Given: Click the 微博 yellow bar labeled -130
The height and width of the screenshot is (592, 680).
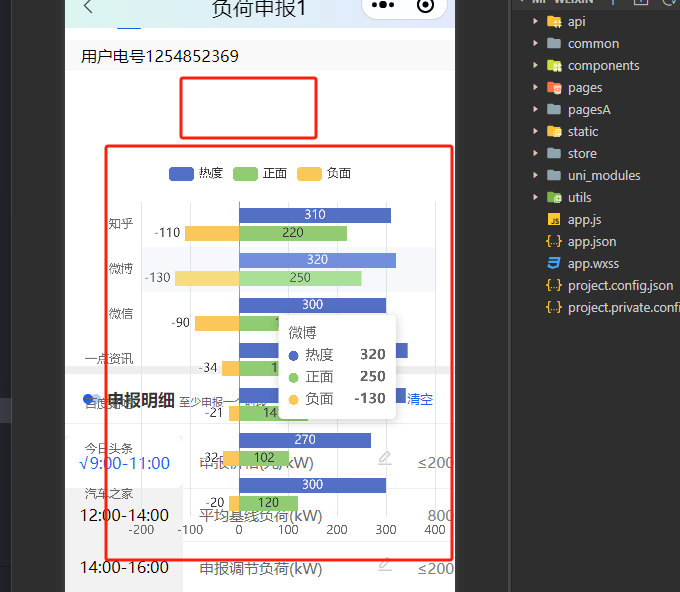Looking at the screenshot, I should [x=207, y=278].
